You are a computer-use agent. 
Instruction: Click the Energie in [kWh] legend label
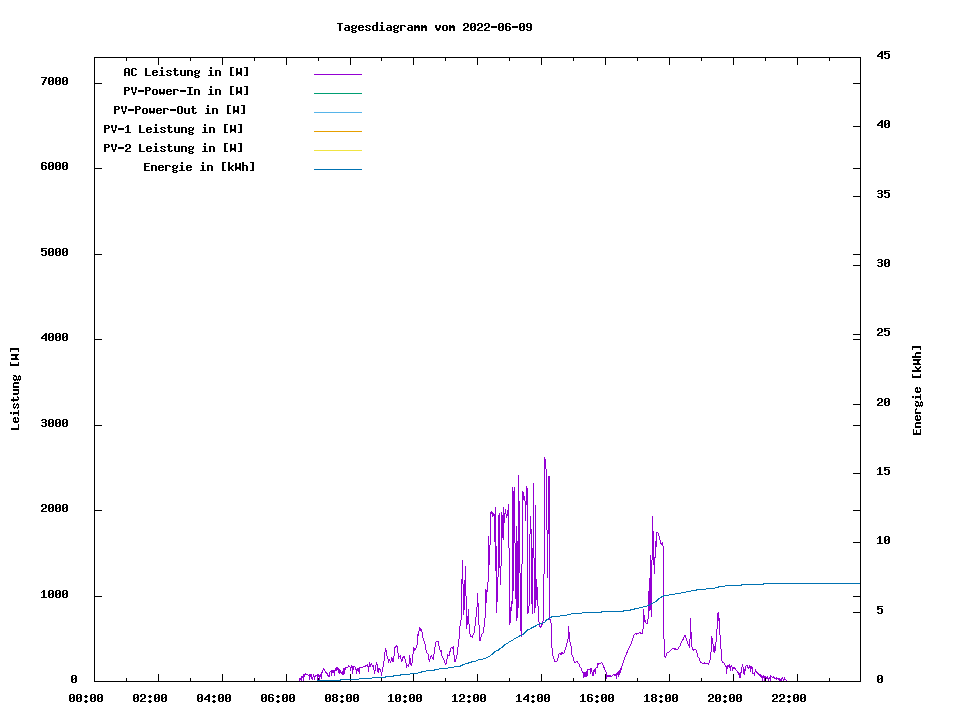point(199,167)
